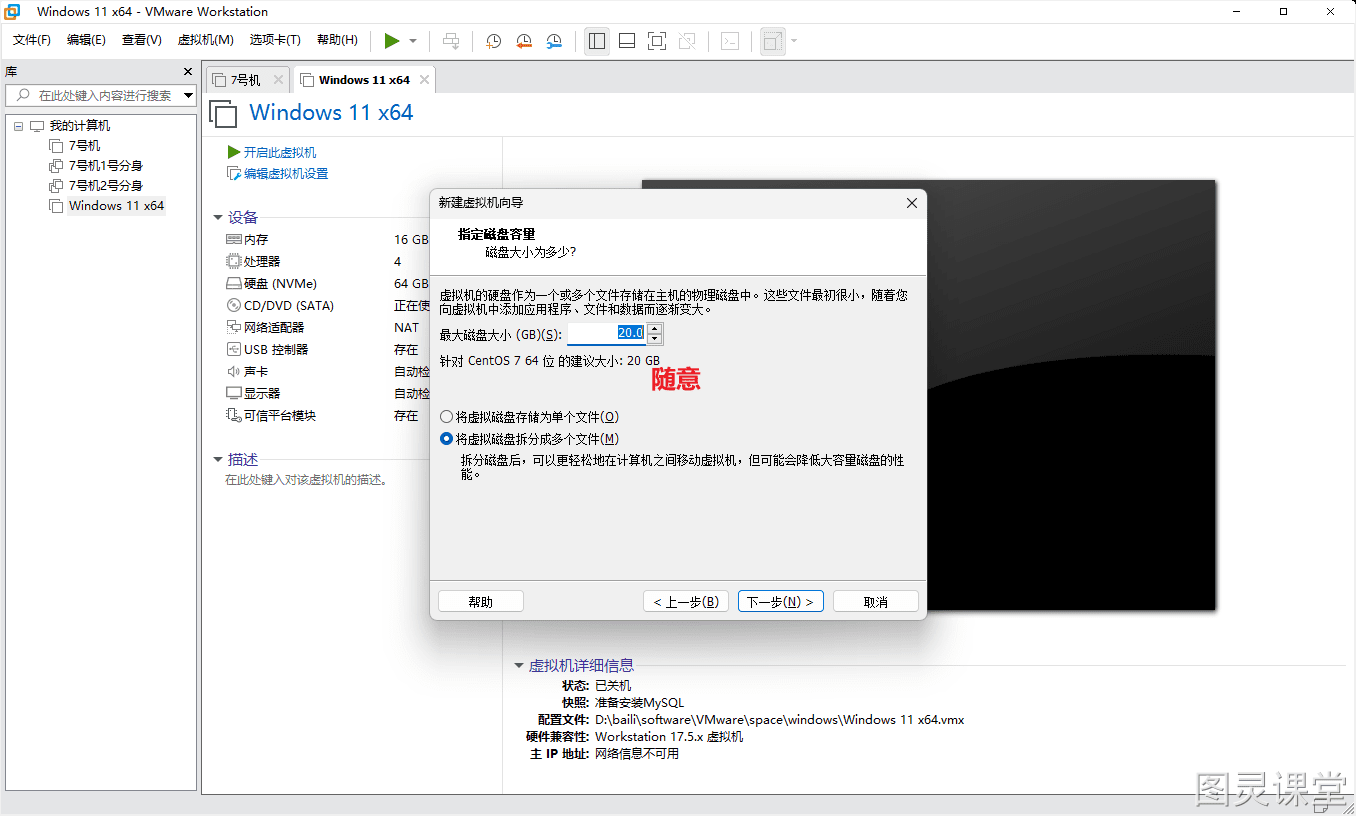Close the 库 library panel

(x=187, y=72)
